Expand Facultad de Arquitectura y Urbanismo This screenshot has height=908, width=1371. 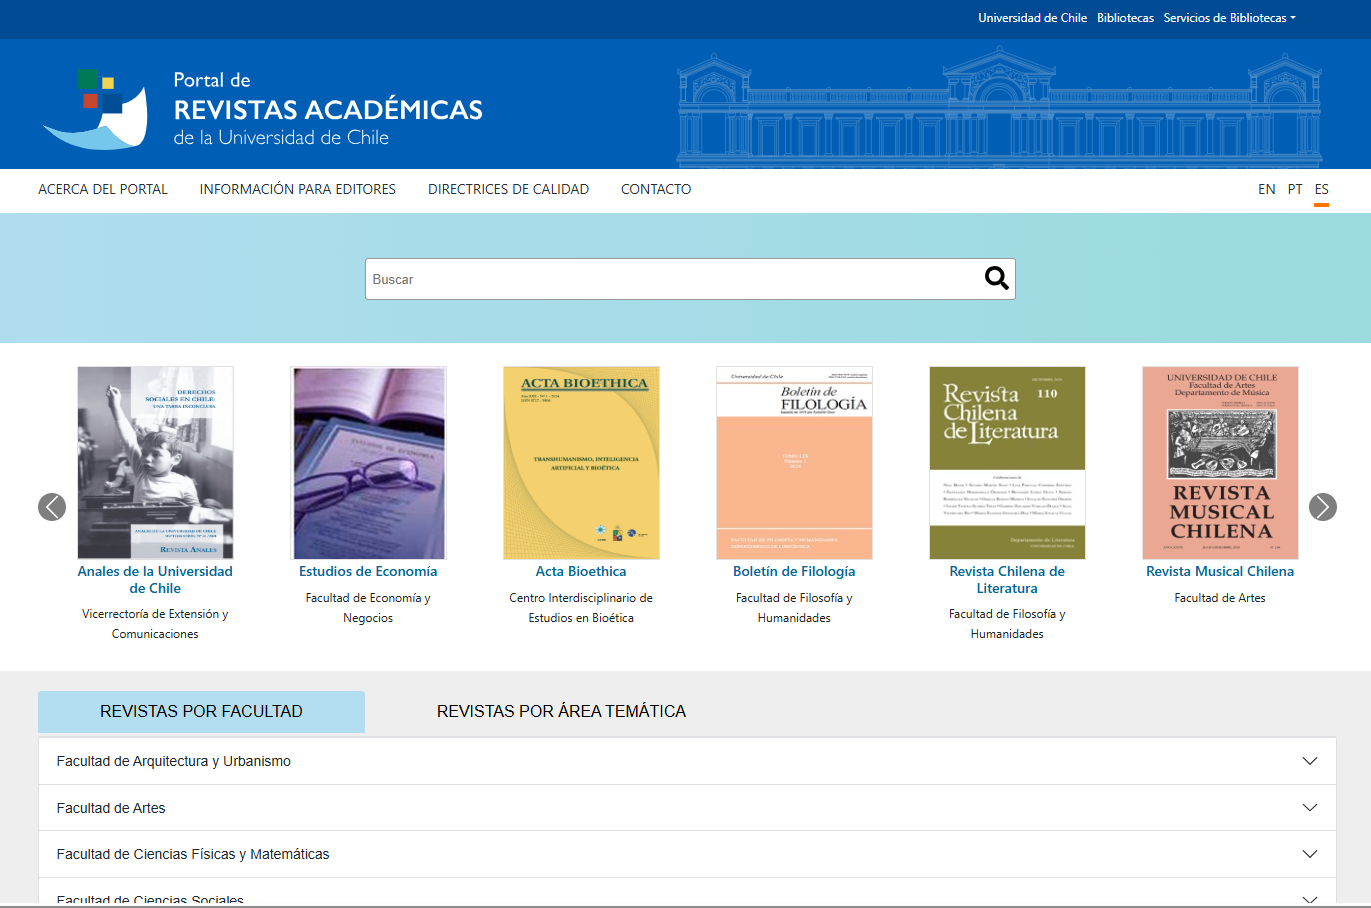point(687,761)
